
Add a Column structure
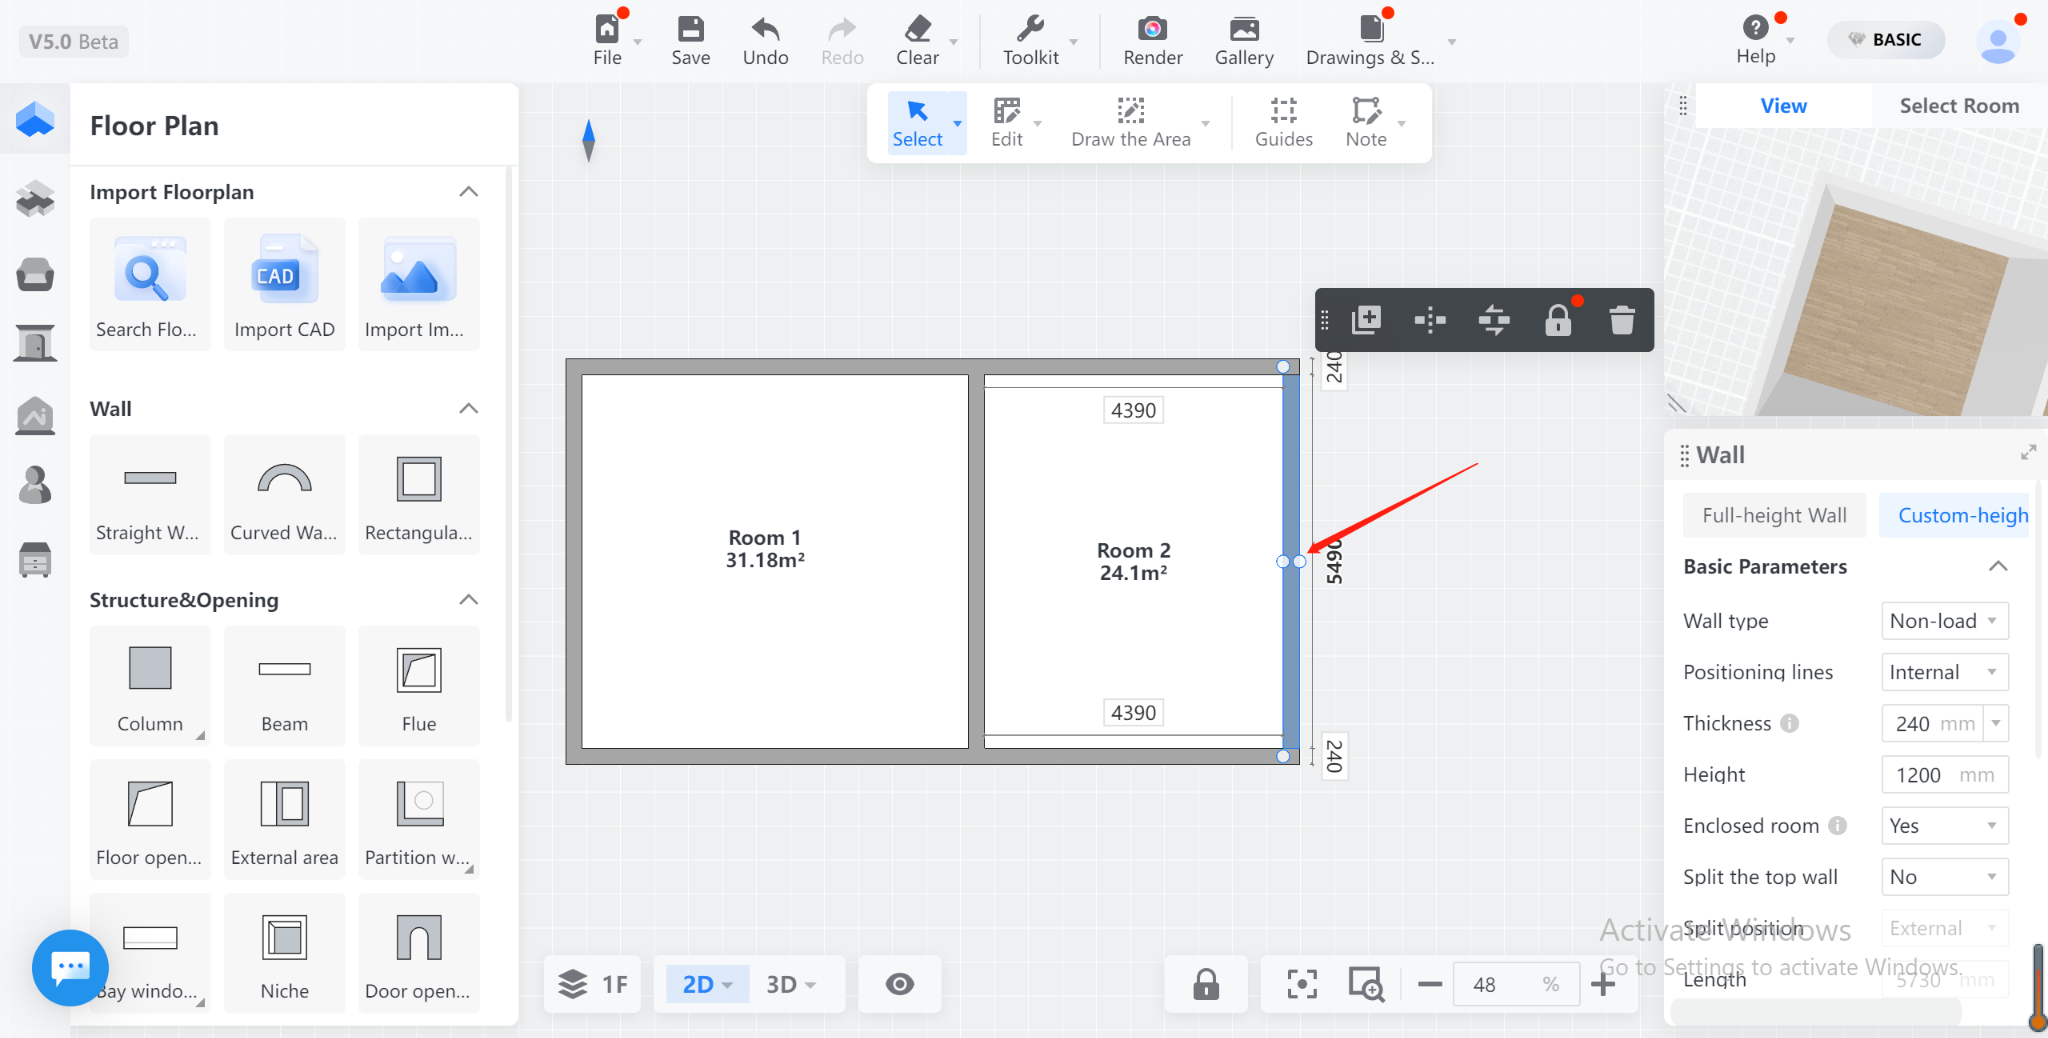(150, 686)
